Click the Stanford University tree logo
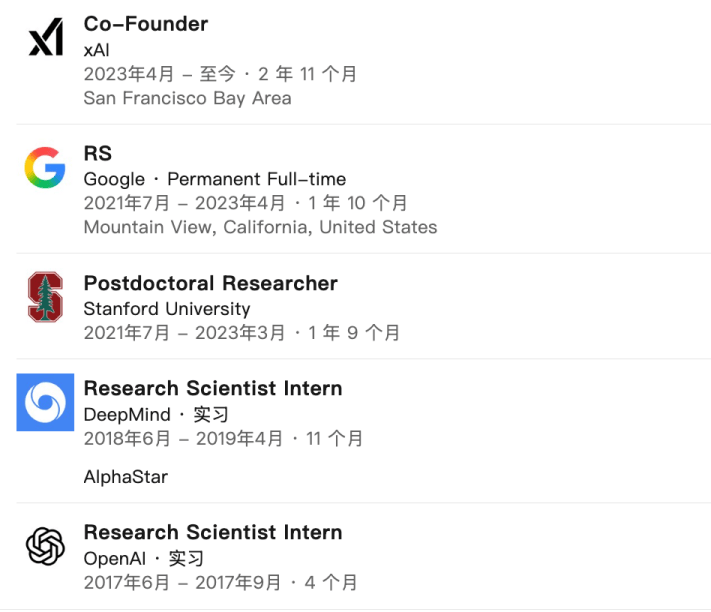 point(45,296)
